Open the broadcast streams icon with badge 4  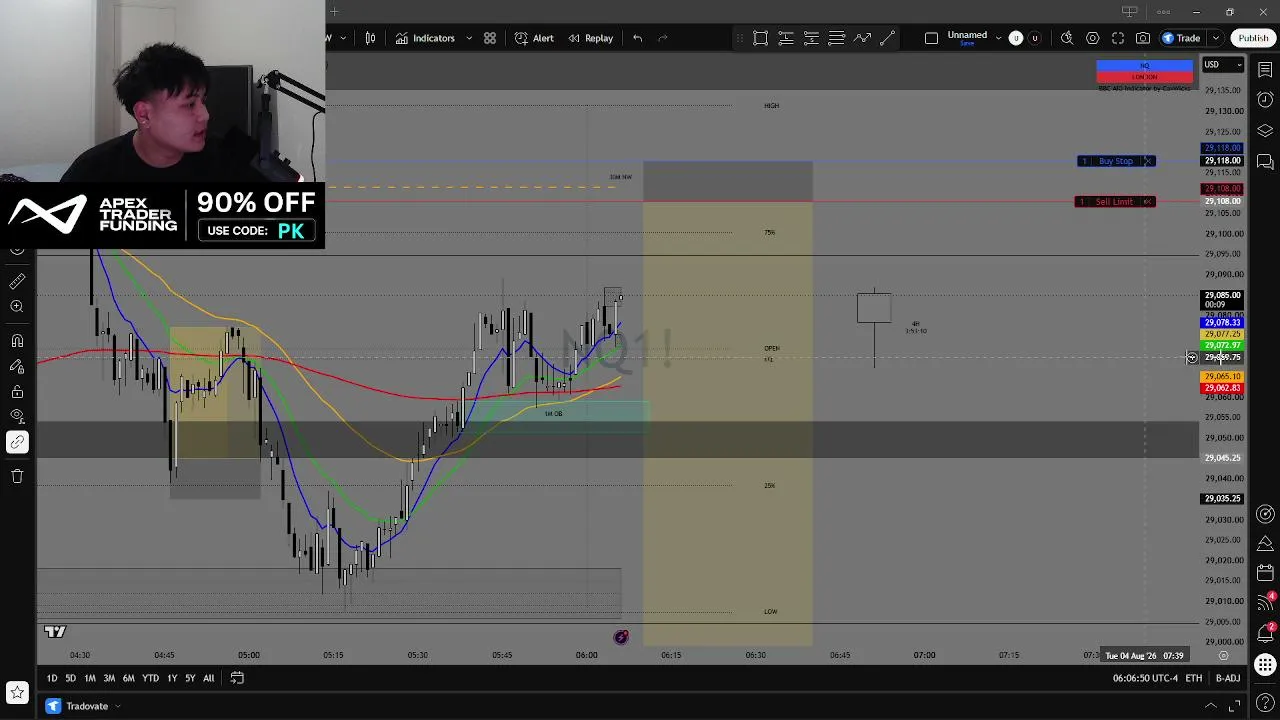click(1265, 602)
